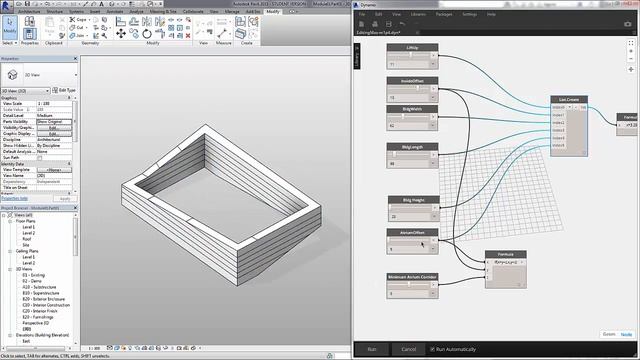Screen dimensions: 640x360
Task: Click Undo arrow in Dynamo toolbar
Action: pos(402,24)
